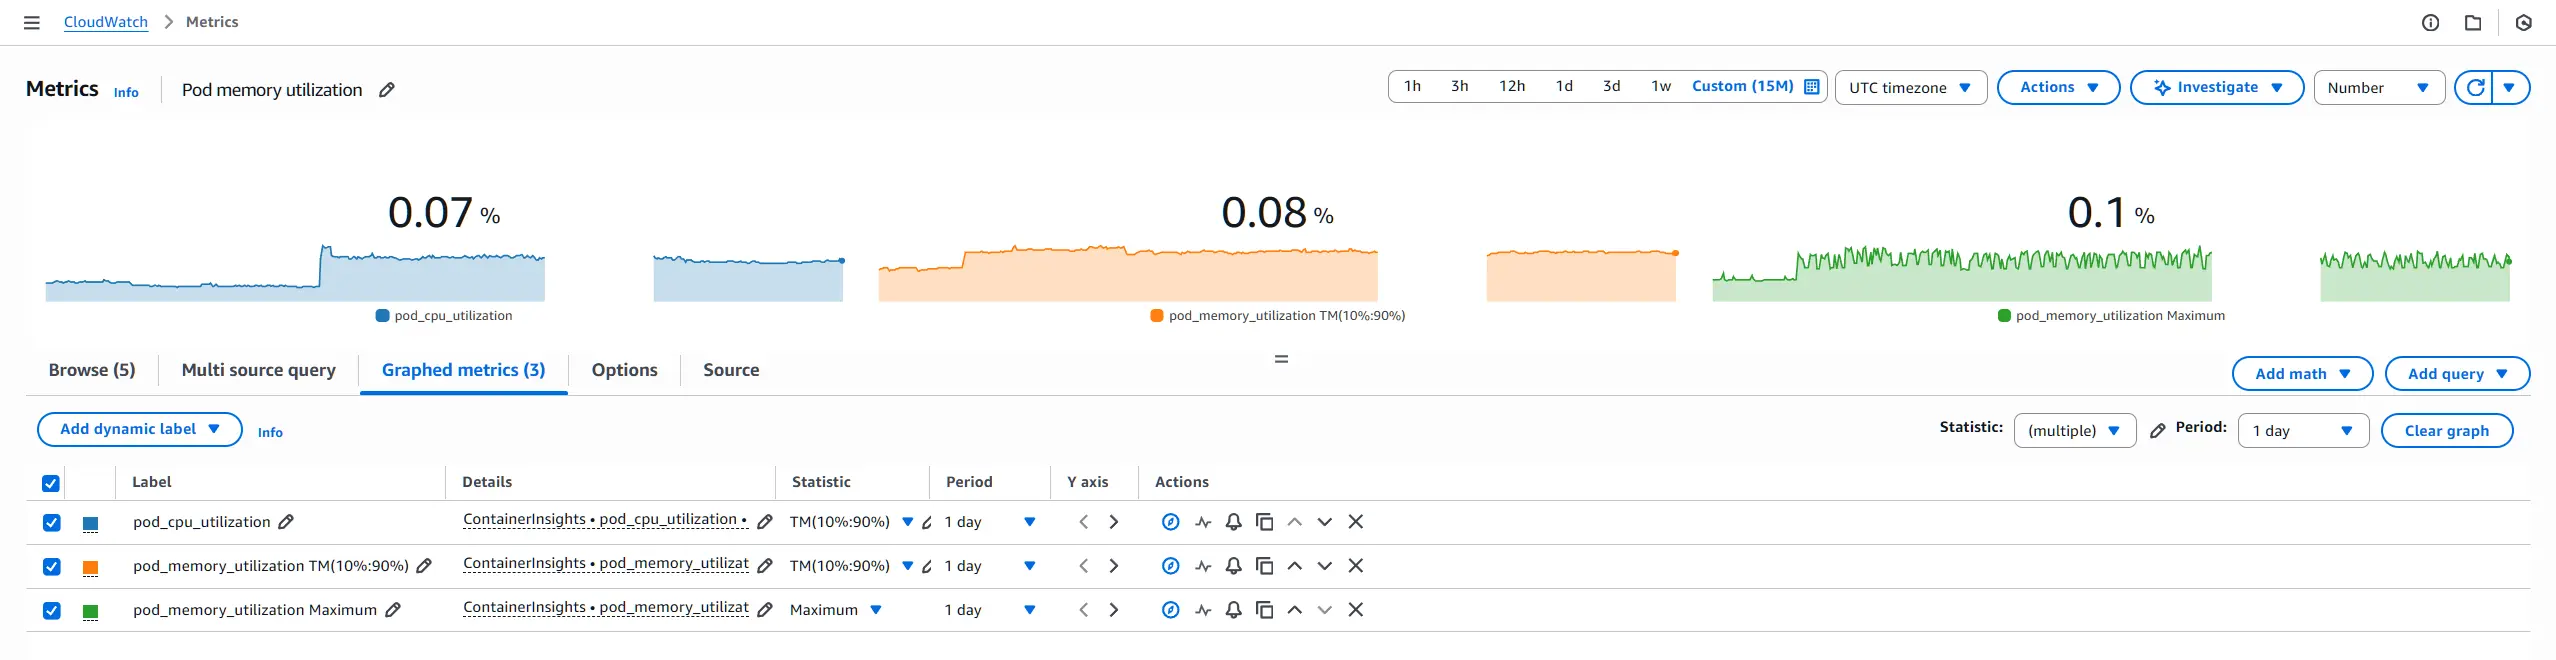Switch to the Browse (5) tab
This screenshot has height=660, width=2556.
click(x=92, y=370)
